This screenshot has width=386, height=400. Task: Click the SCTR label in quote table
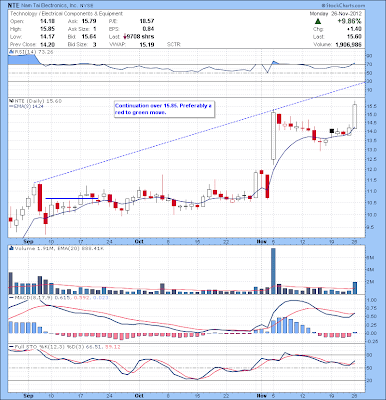point(173,44)
